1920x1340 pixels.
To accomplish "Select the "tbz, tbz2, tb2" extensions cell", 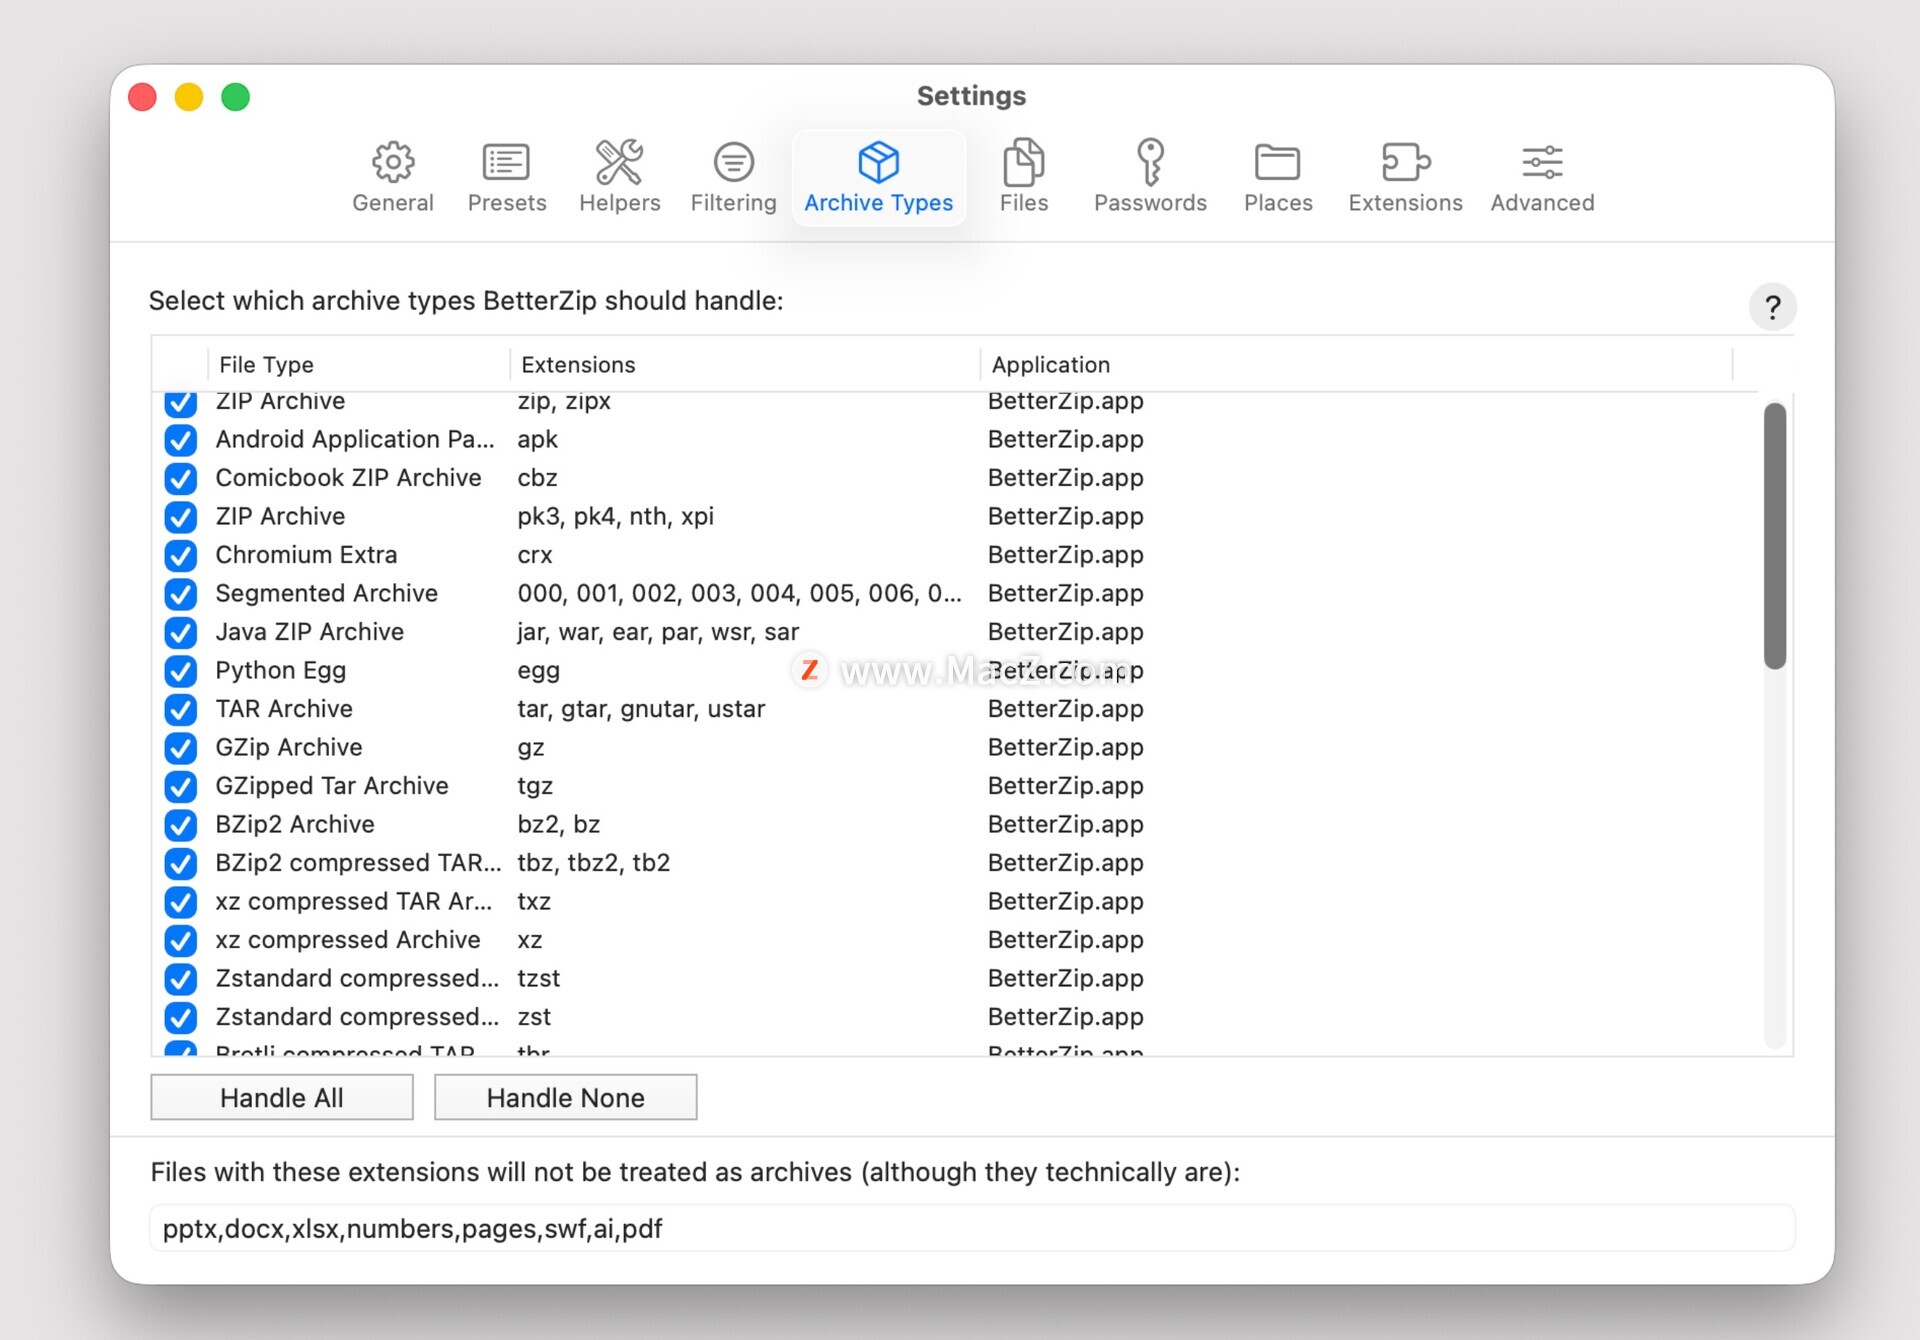I will coord(594,863).
